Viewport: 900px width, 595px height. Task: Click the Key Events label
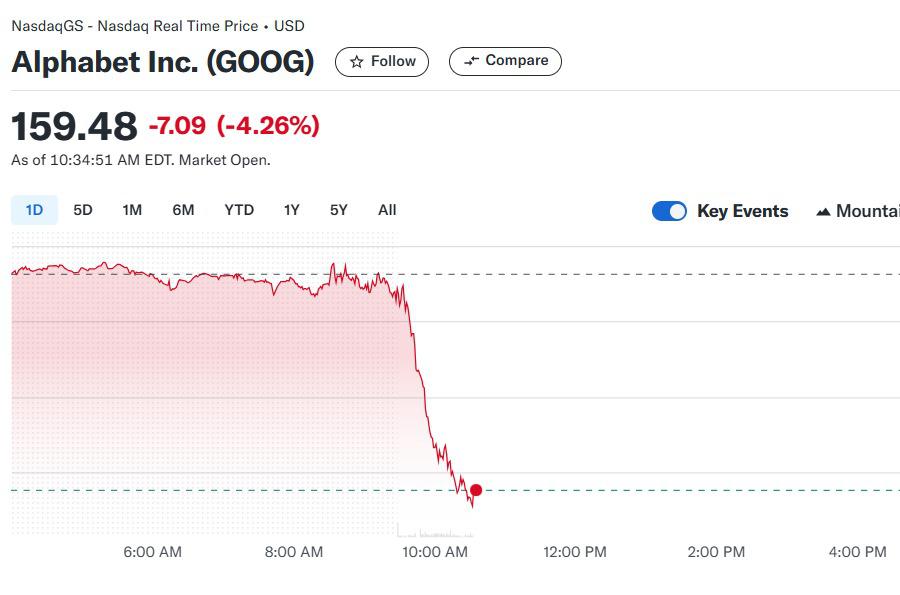[742, 211]
